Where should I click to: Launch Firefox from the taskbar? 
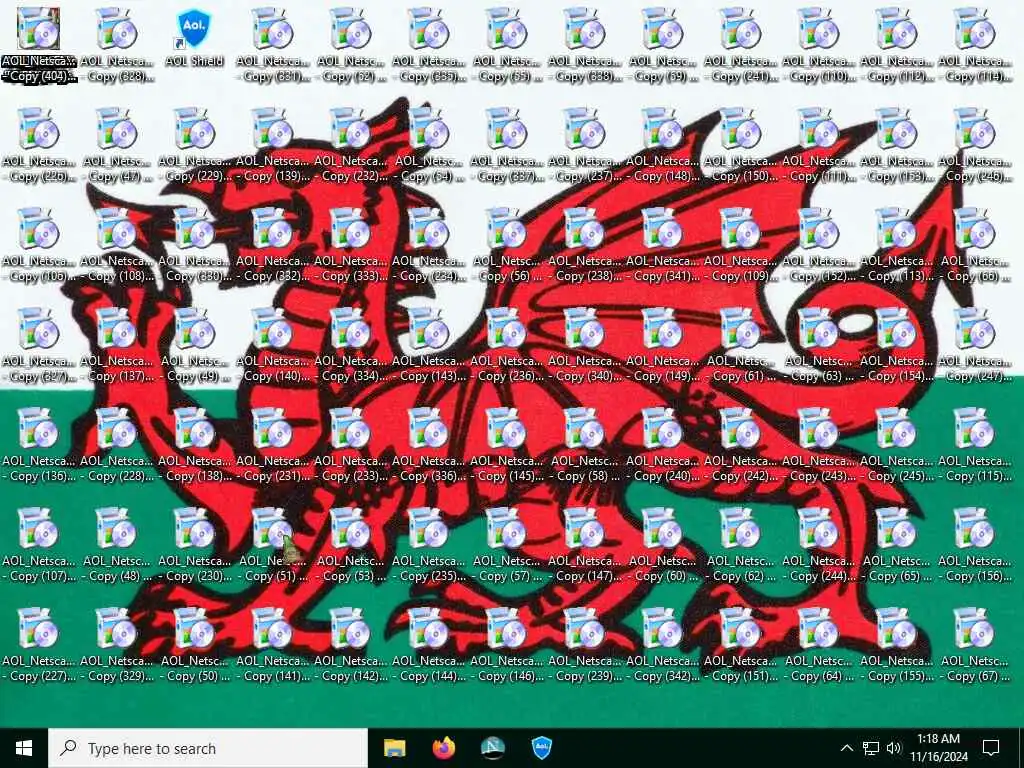point(444,748)
